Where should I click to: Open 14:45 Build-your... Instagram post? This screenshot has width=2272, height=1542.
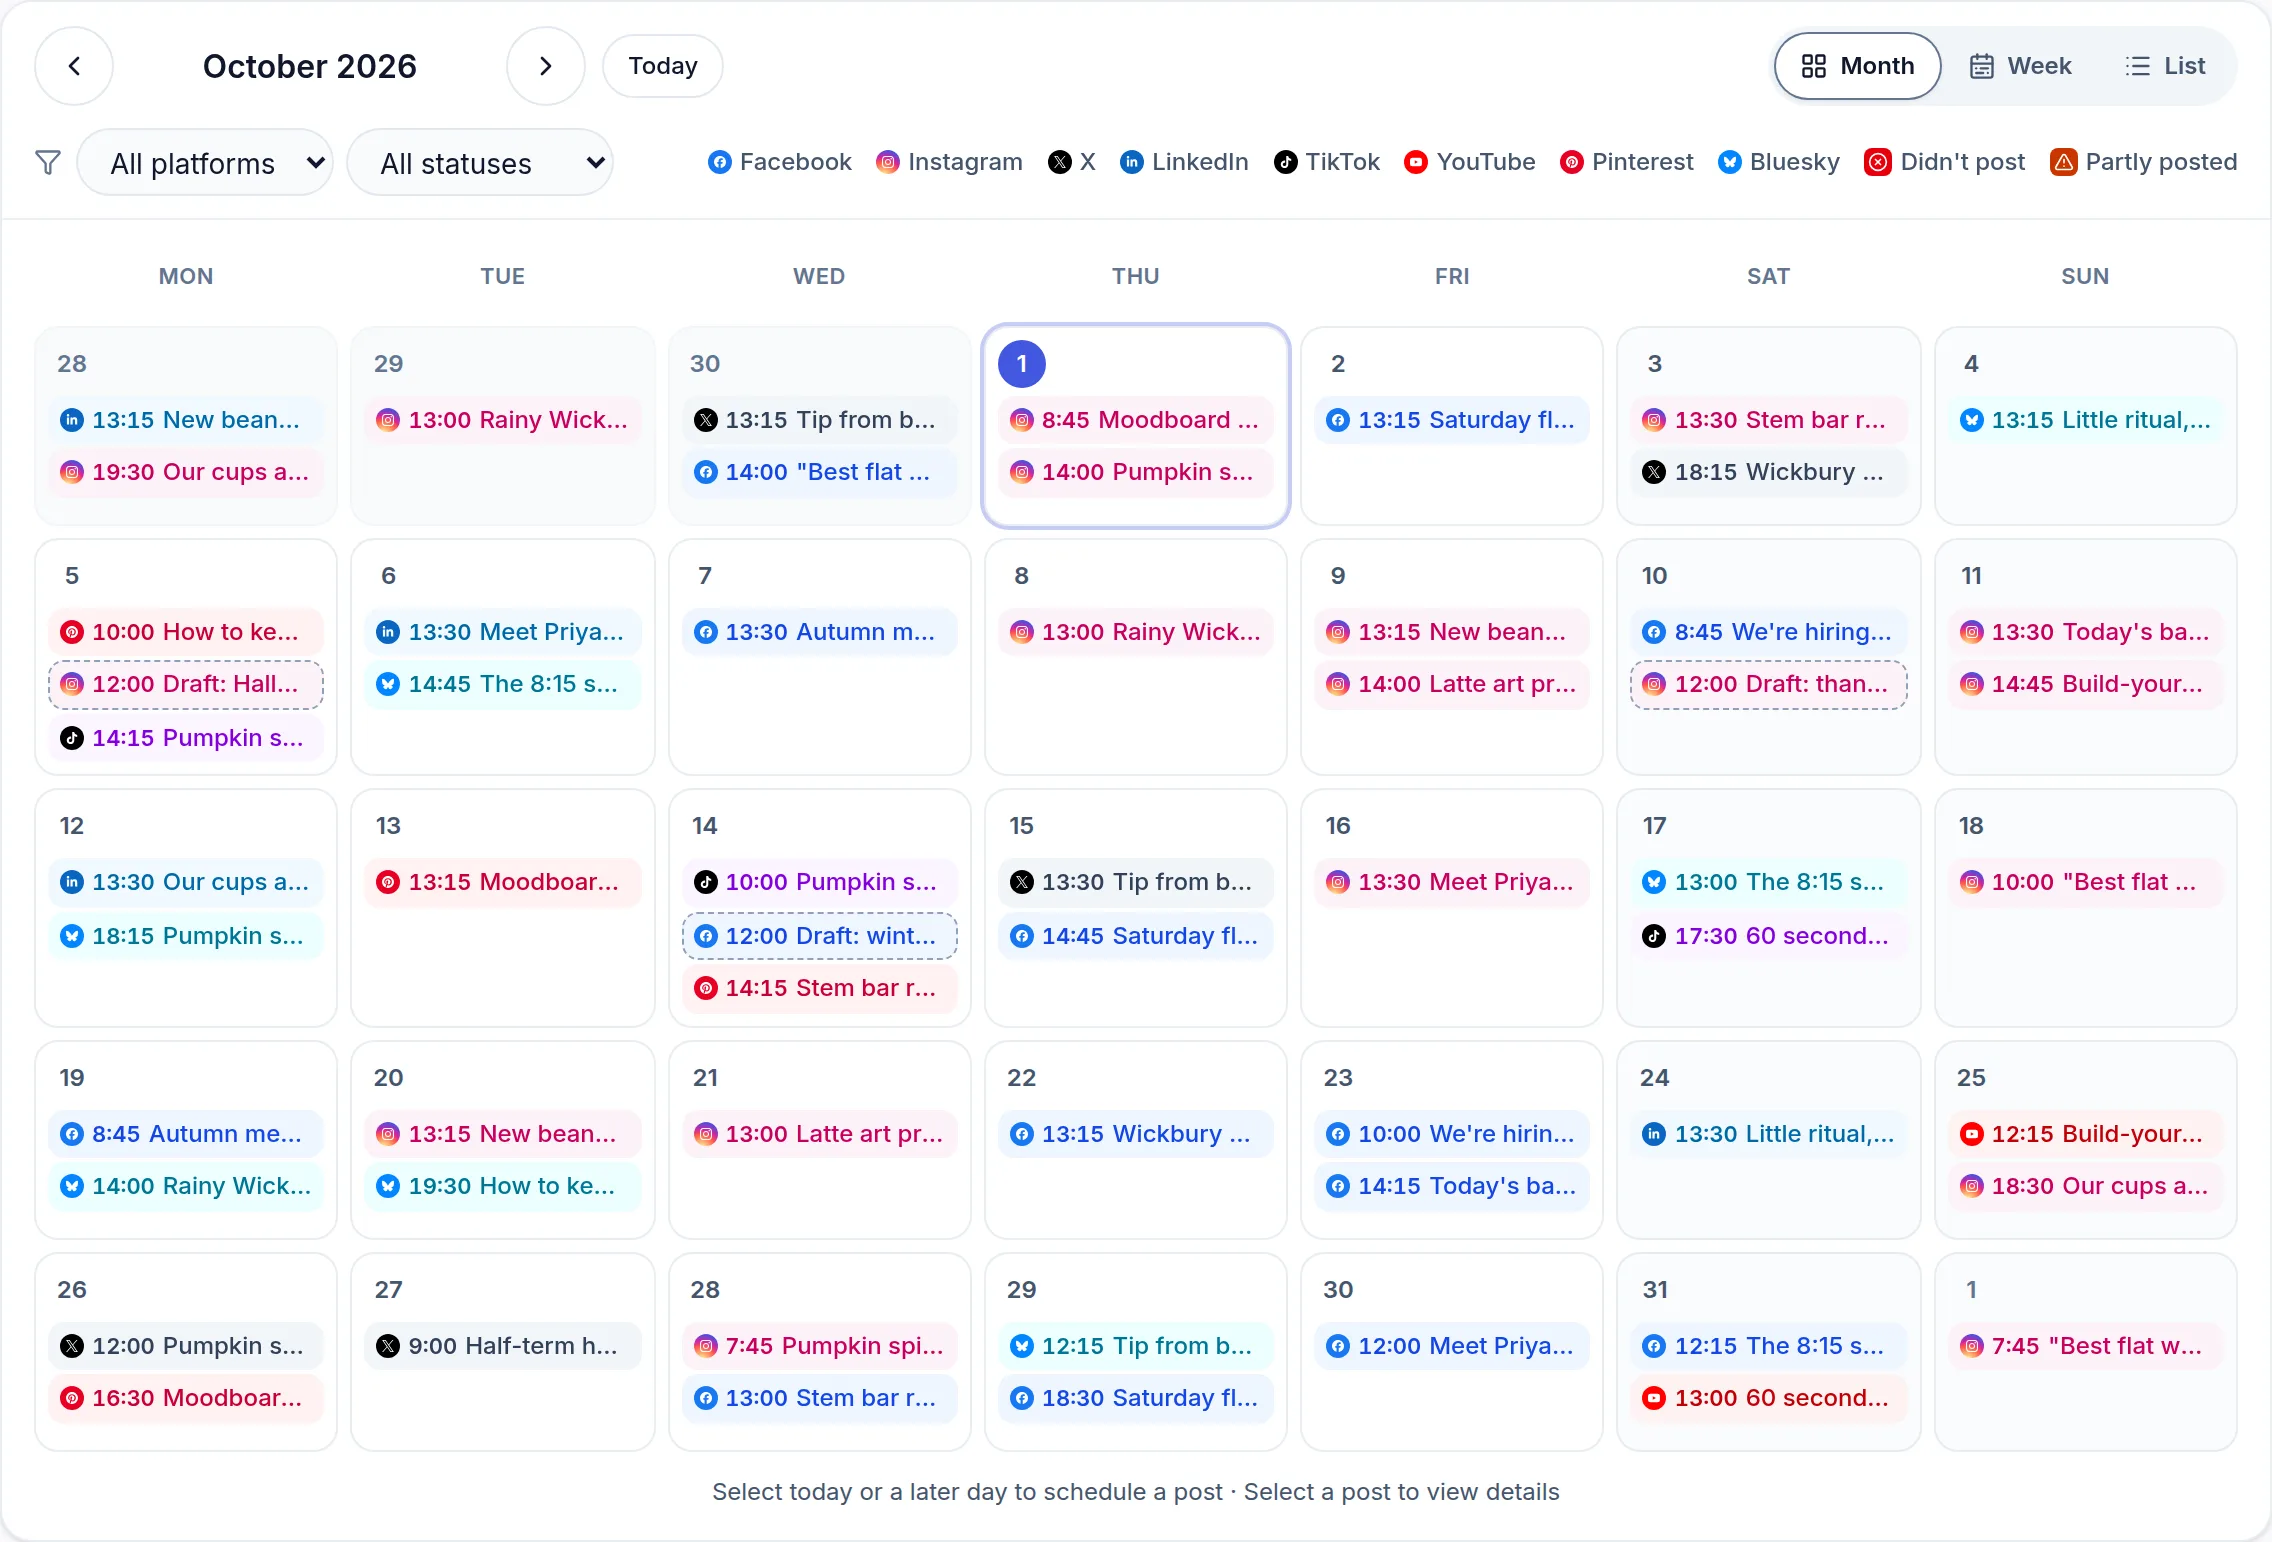2085,684
